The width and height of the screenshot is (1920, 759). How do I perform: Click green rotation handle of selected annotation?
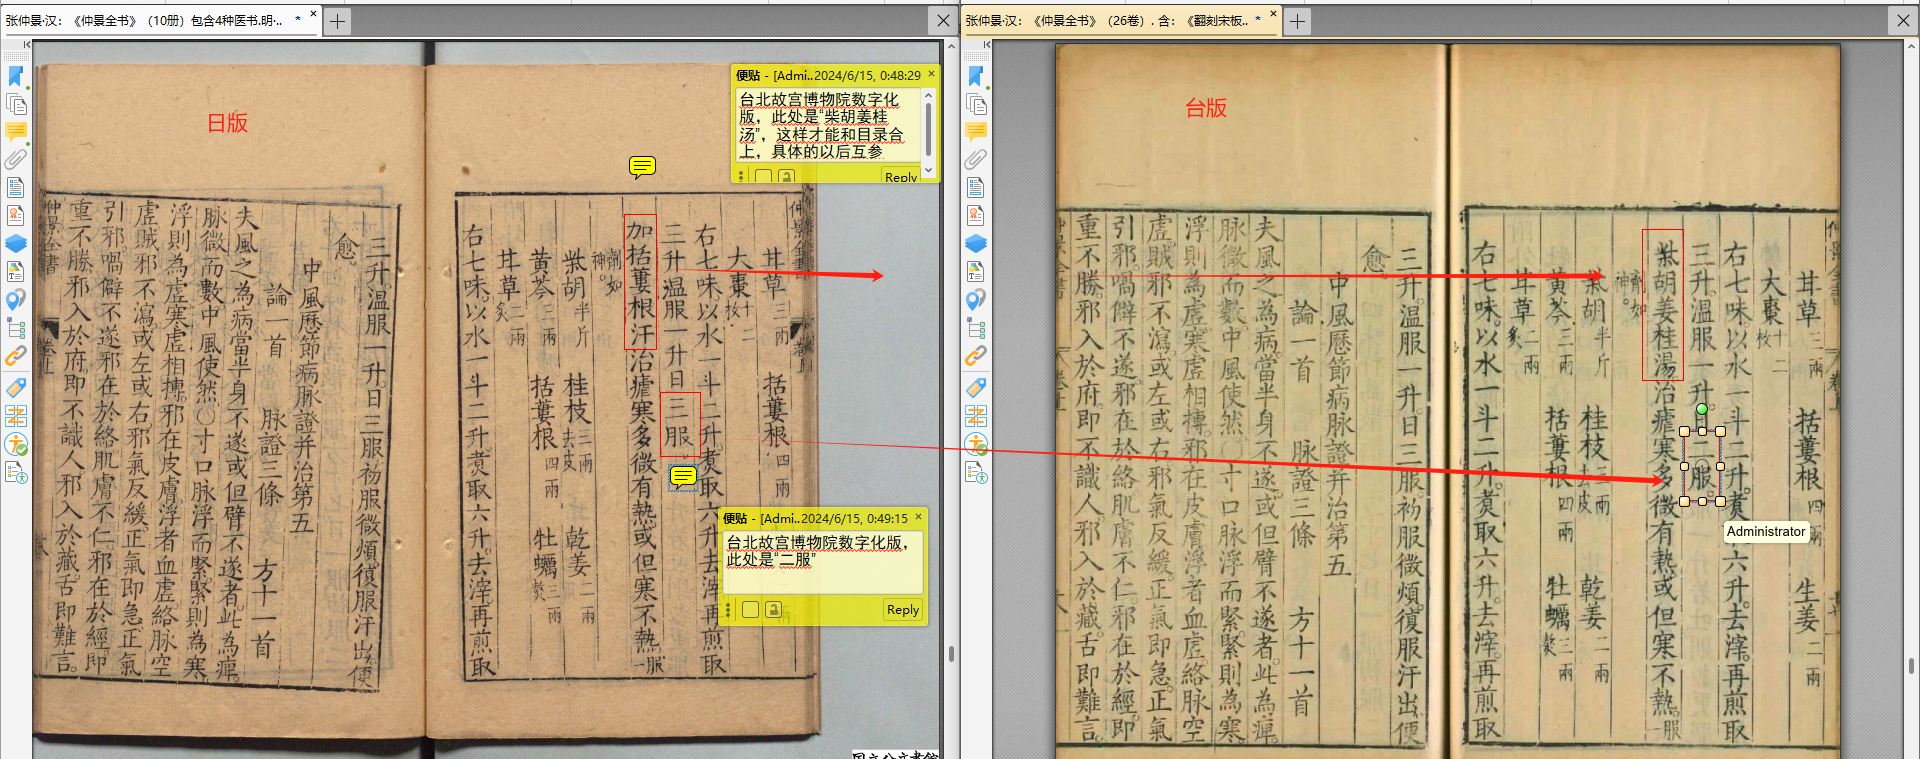[1702, 409]
